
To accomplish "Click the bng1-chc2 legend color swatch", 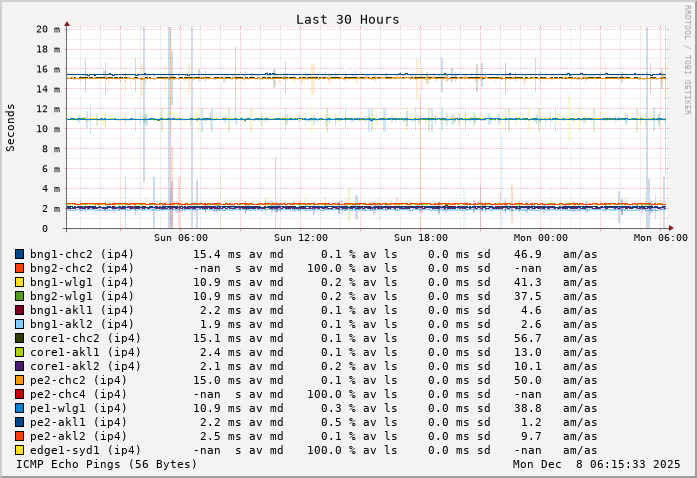I will [19, 254].
